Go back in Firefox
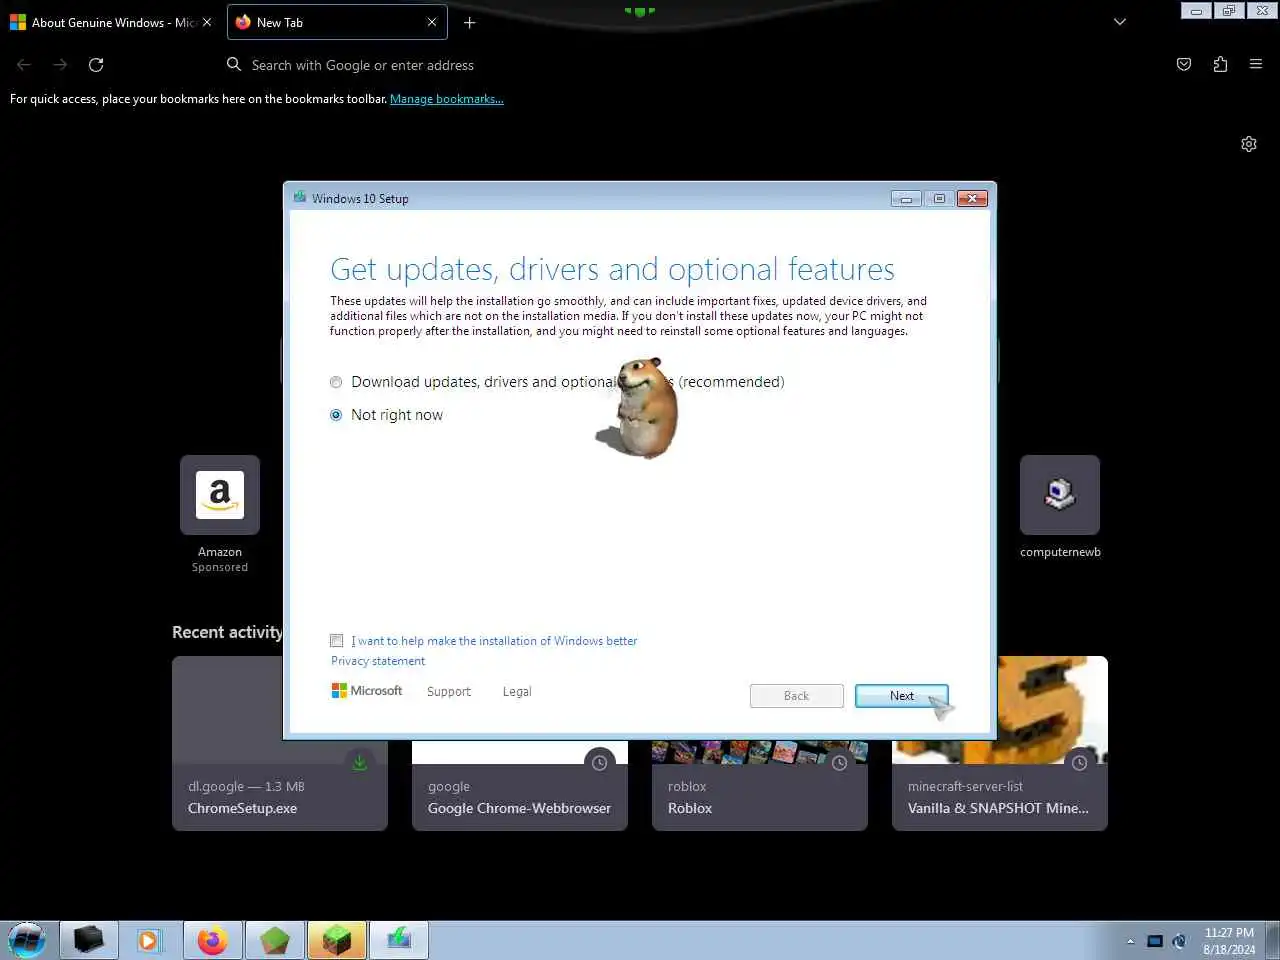 (x=24, y=65)
